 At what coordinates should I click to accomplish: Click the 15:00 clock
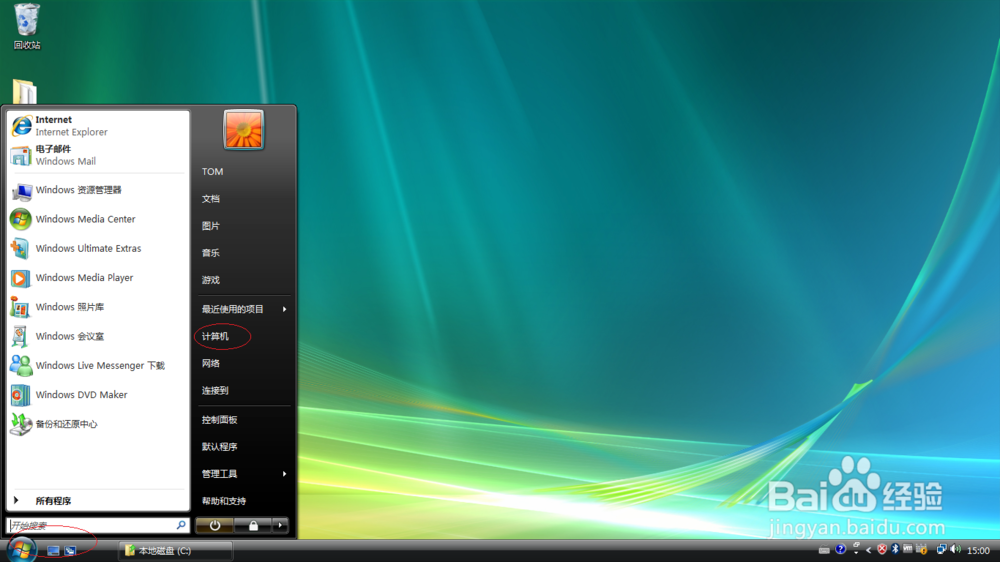coord(978,550)
